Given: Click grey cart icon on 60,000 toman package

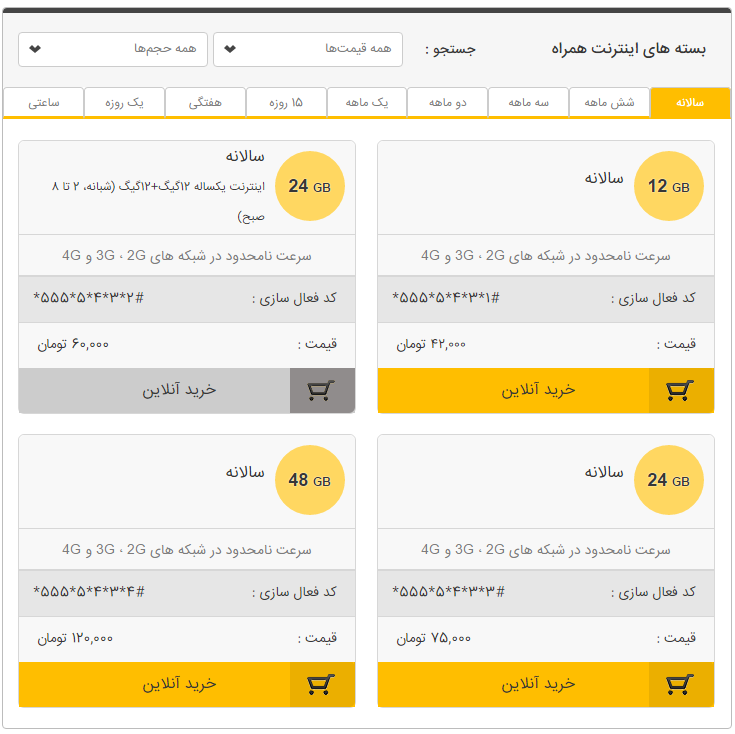Looking at the screenshot, I should click(322, 390).
